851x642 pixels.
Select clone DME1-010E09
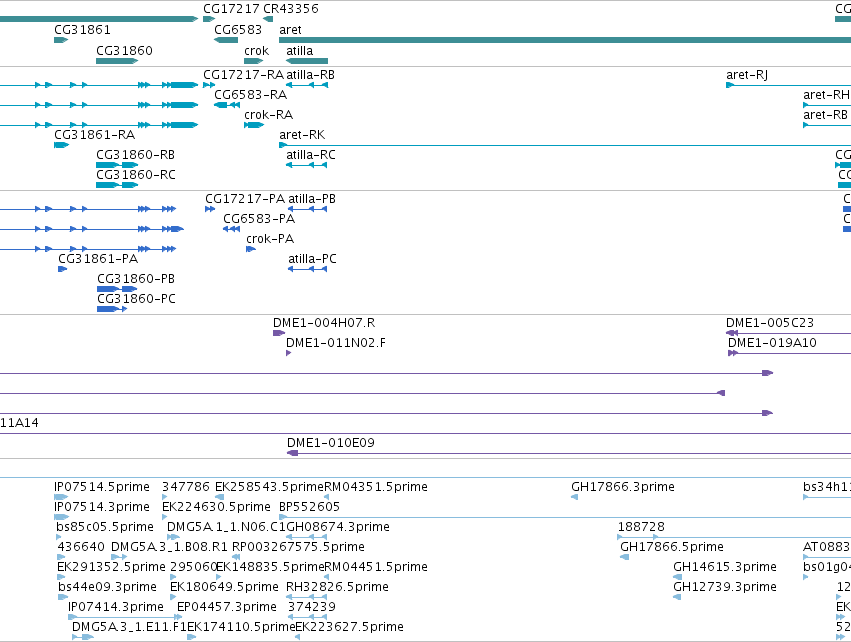coord(569,453)
